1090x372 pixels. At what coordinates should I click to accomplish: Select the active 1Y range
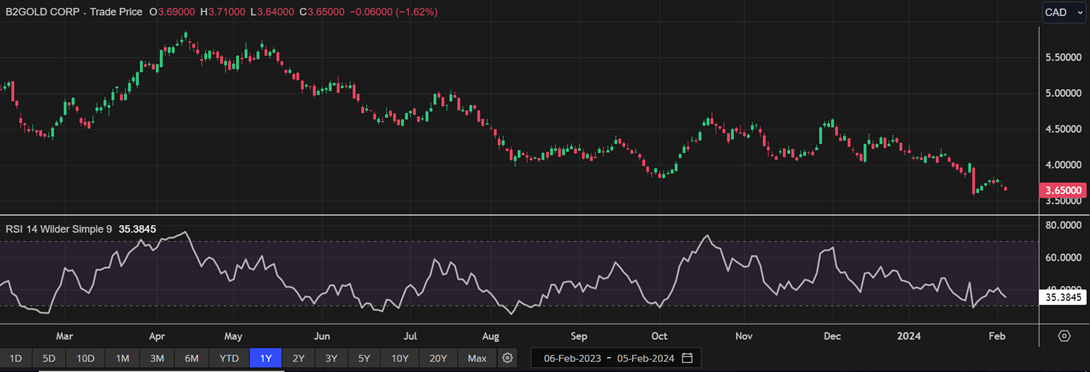coord(266,358)
